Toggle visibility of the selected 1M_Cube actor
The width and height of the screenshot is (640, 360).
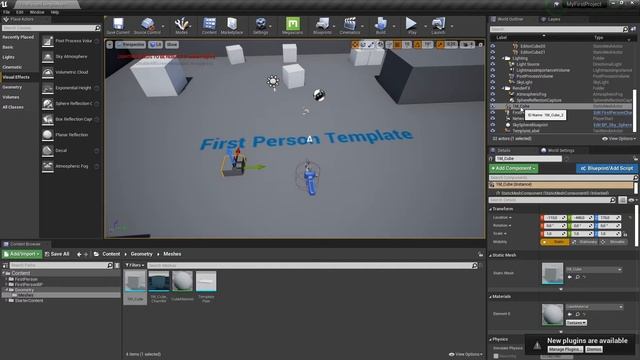tap(493, 106)
